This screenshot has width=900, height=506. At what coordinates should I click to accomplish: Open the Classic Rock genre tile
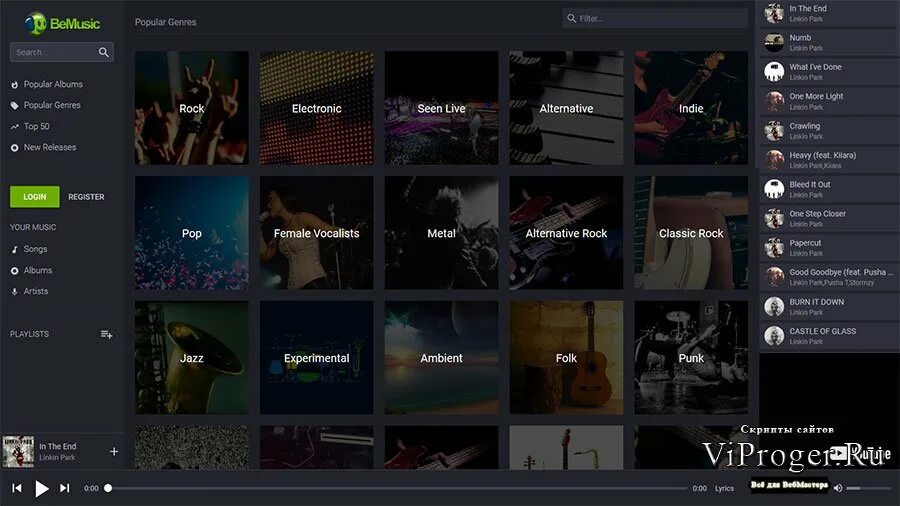(691, 233)
